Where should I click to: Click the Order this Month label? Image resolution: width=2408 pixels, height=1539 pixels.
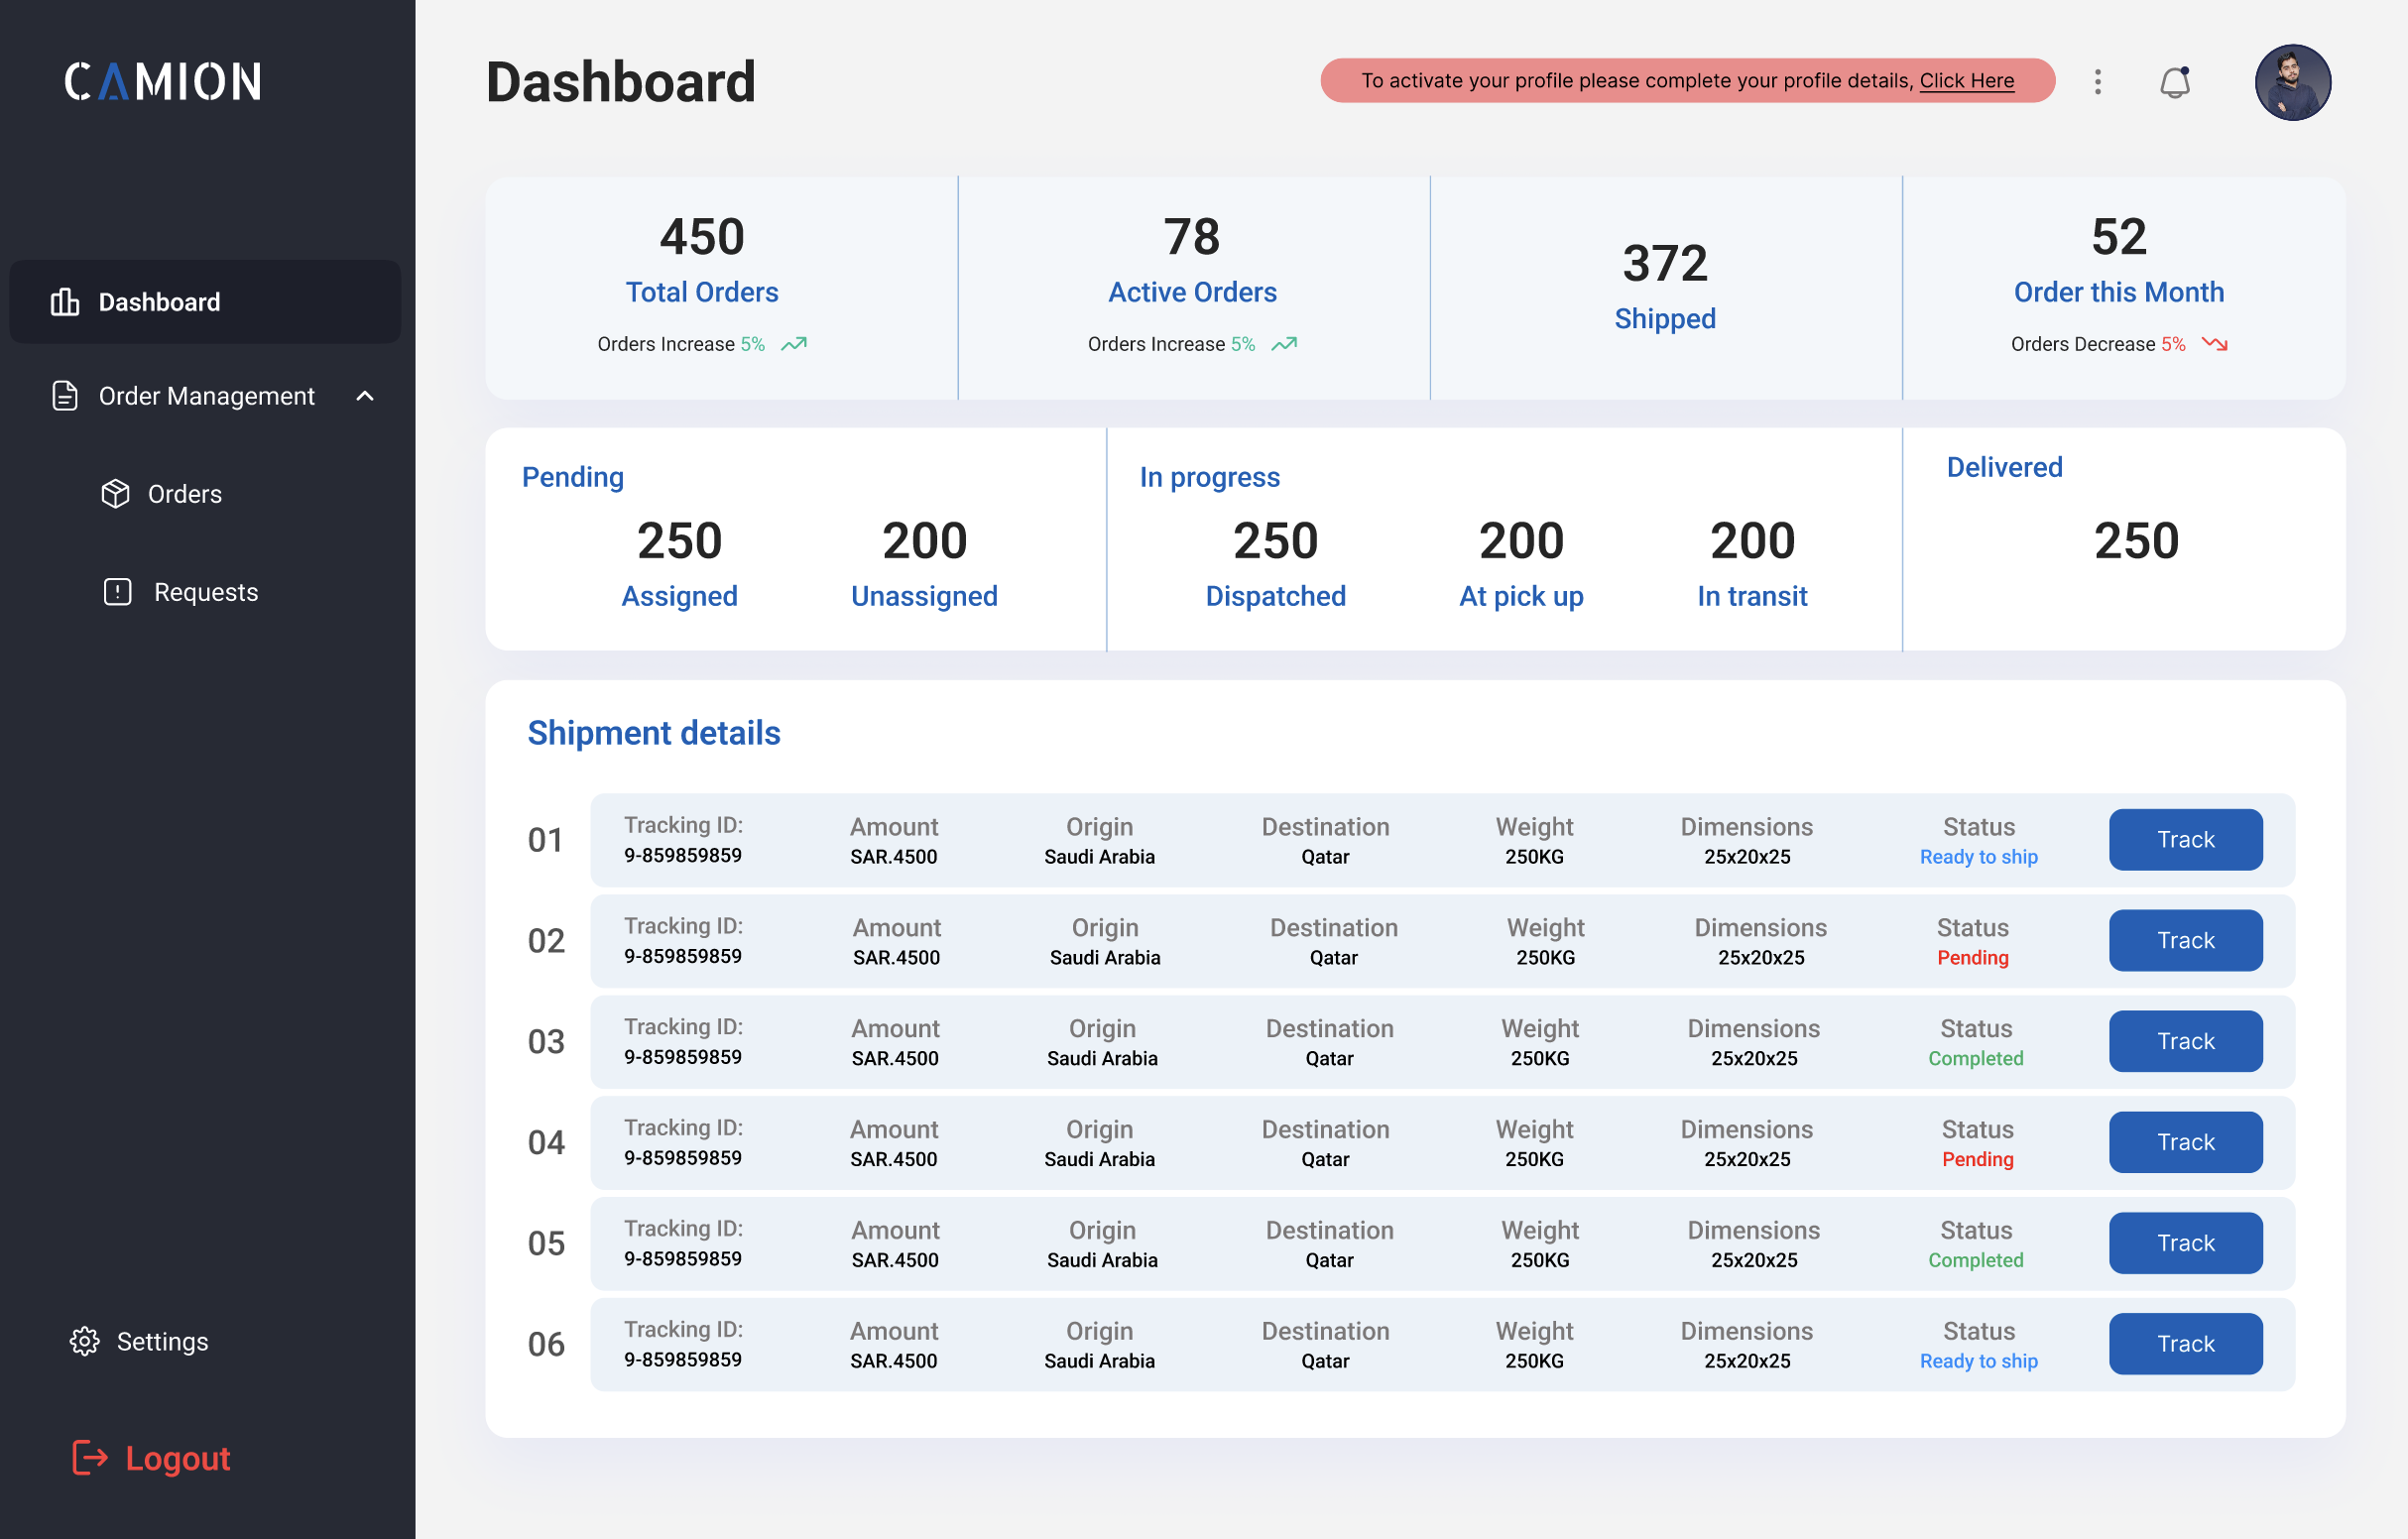tap(2119, 292)
